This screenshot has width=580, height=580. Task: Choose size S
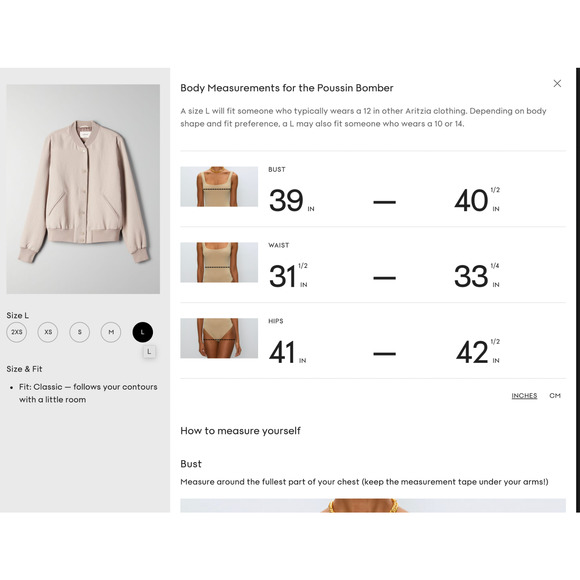80,332
